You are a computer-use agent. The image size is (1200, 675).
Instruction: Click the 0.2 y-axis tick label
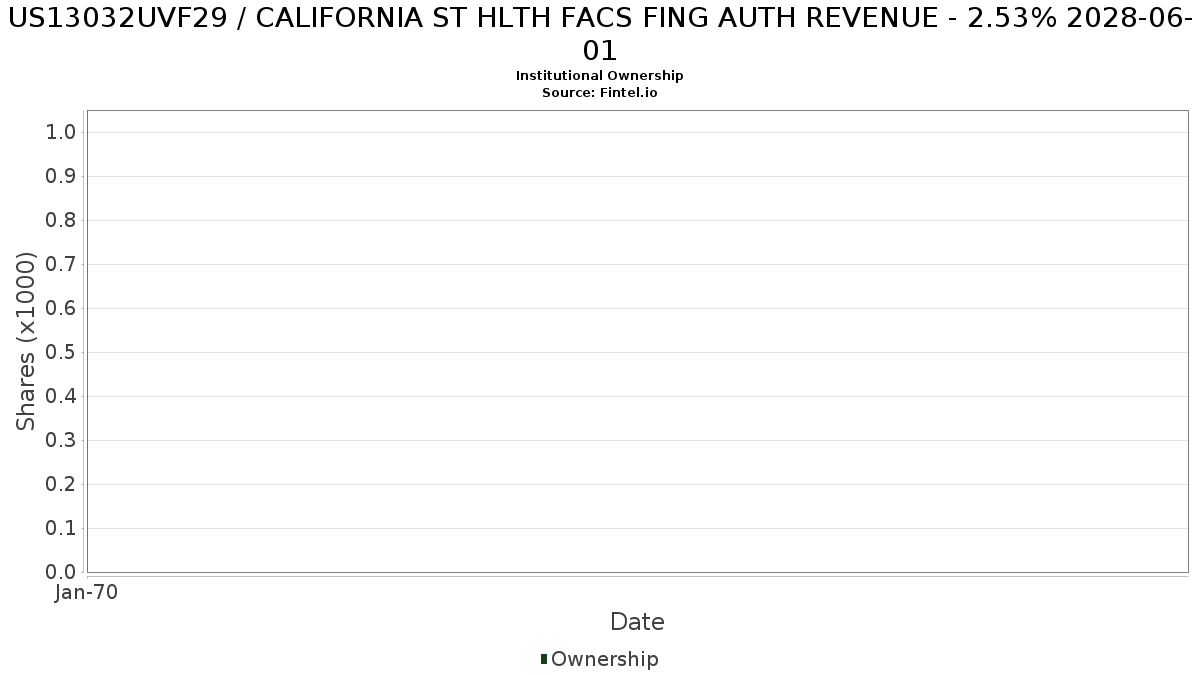click(61, 485)
